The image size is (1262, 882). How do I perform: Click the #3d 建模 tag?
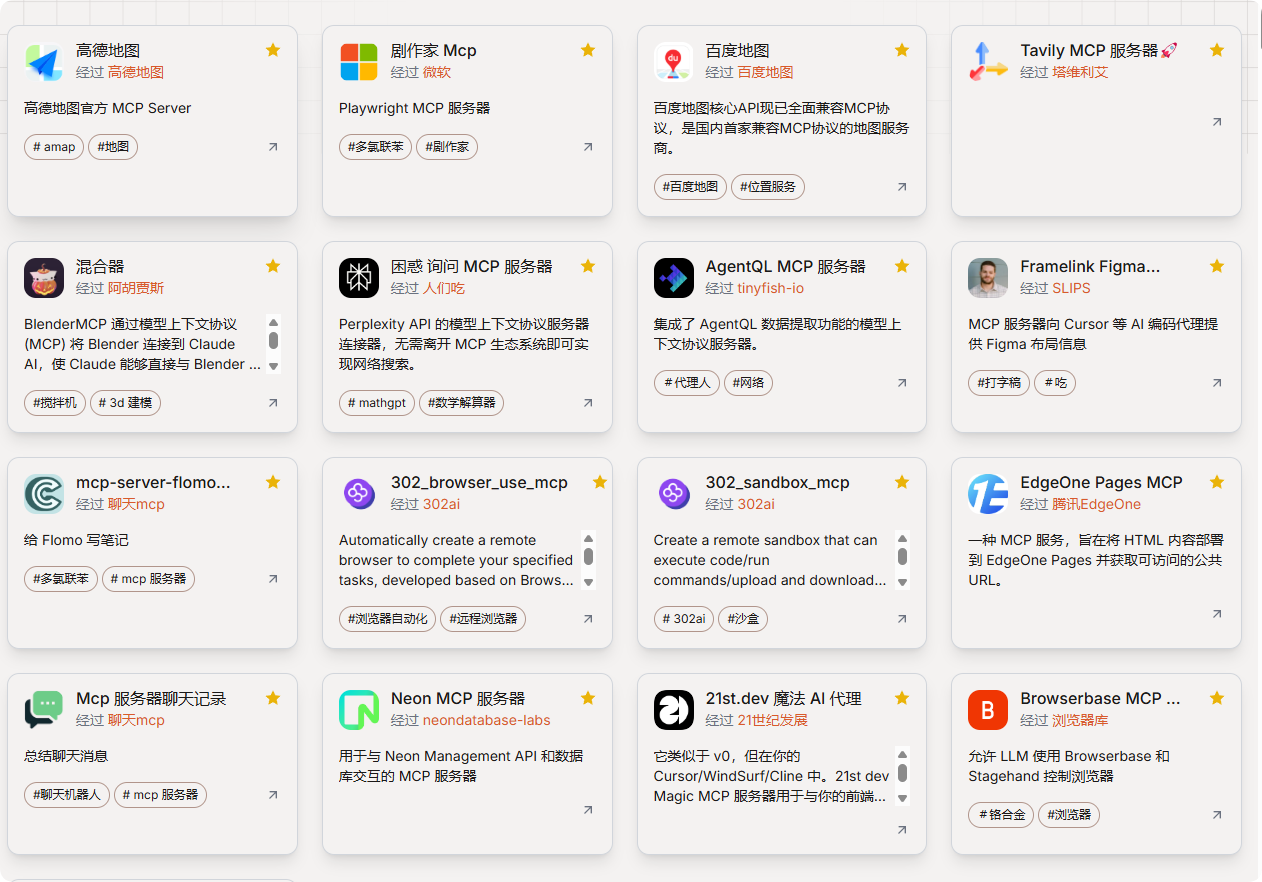click(125, 403)
